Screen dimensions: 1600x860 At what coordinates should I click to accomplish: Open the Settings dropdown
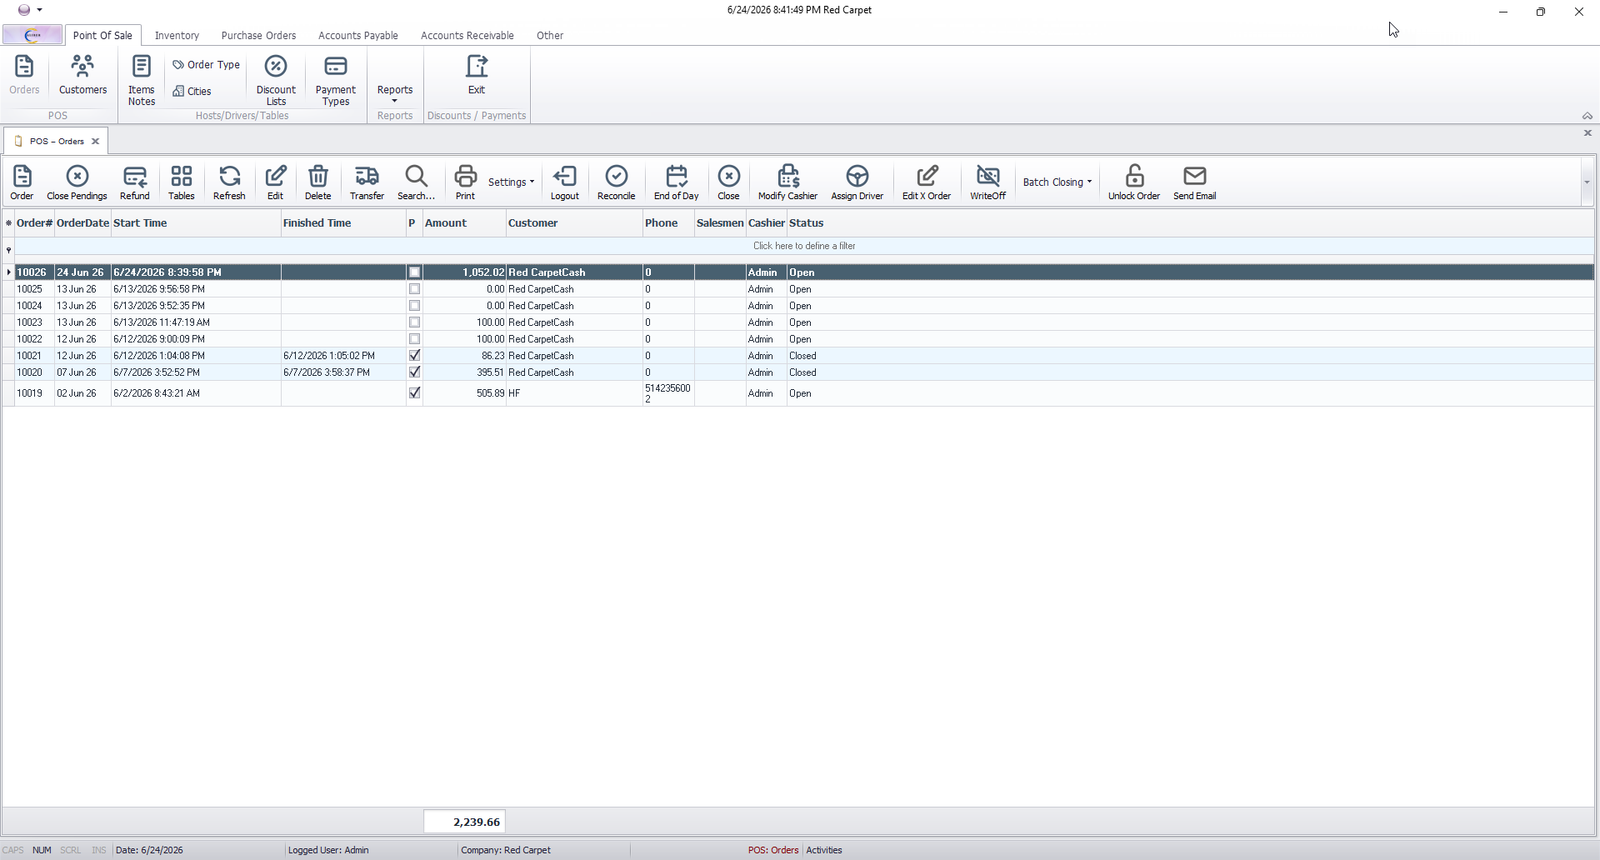click(511, 182)
